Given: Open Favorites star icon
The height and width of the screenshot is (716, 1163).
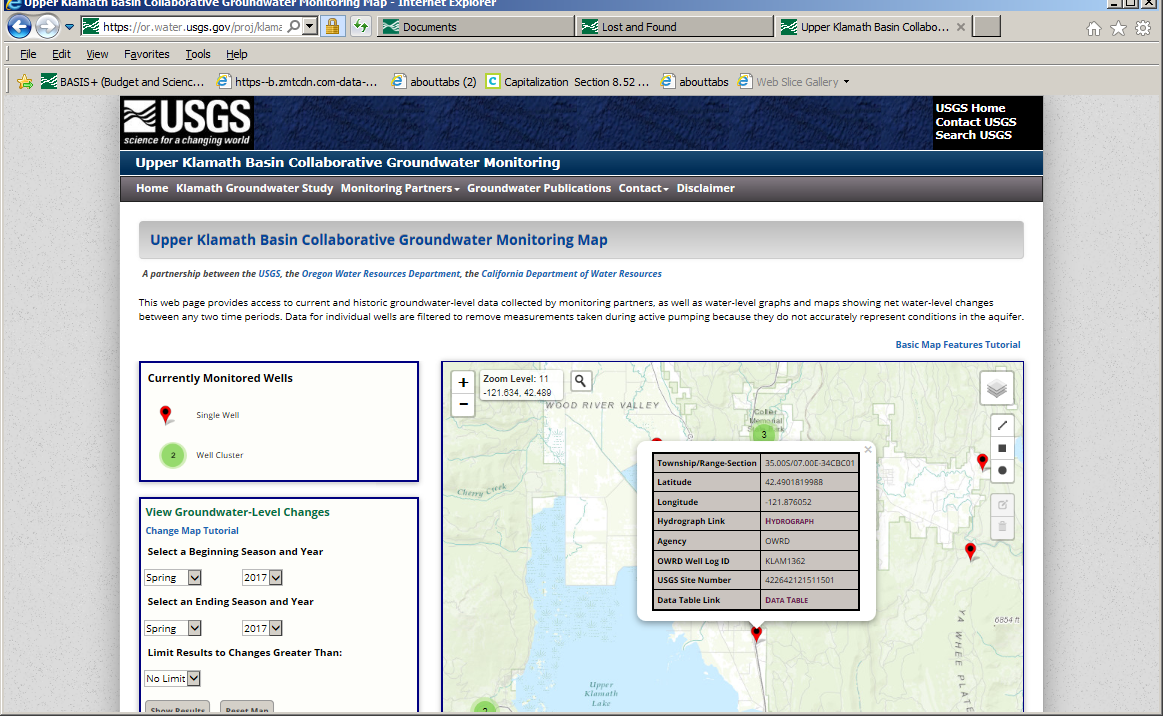Looking at the screenshot, I should coord(1118,28).
